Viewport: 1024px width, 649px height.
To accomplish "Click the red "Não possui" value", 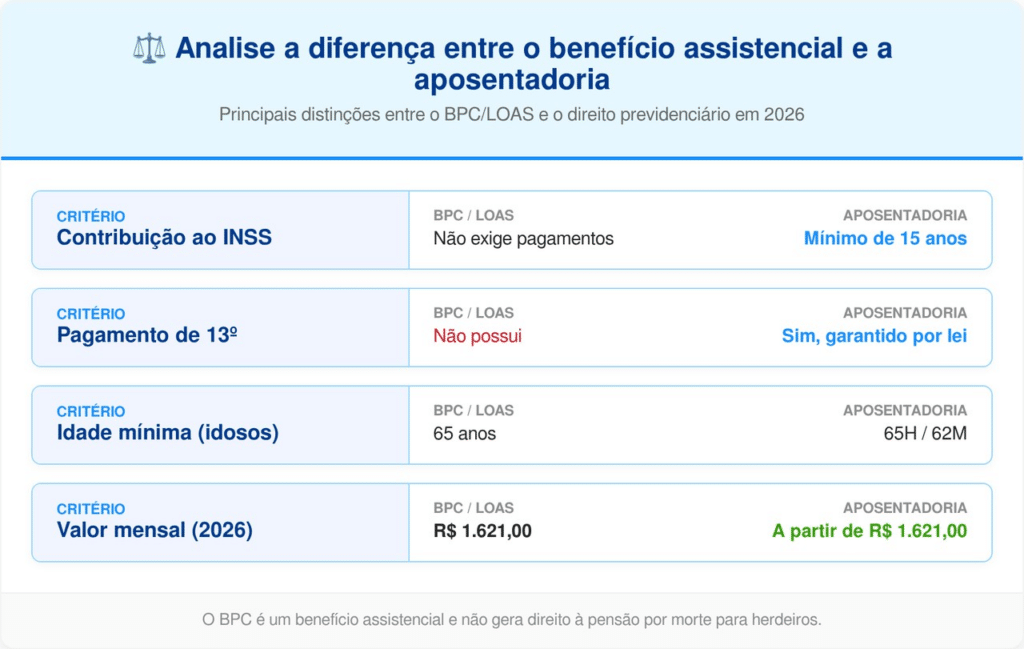I will (x=477, y=336).
